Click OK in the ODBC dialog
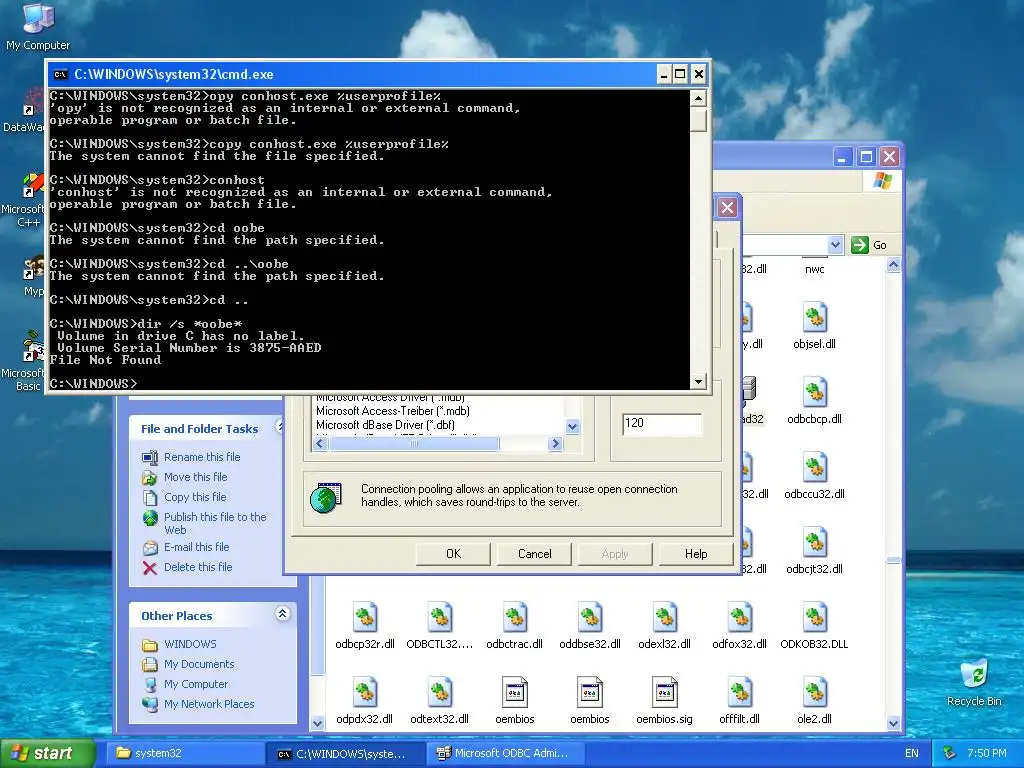The height and width of the screenshot is (768, 1024). click(x=453, y=554)
